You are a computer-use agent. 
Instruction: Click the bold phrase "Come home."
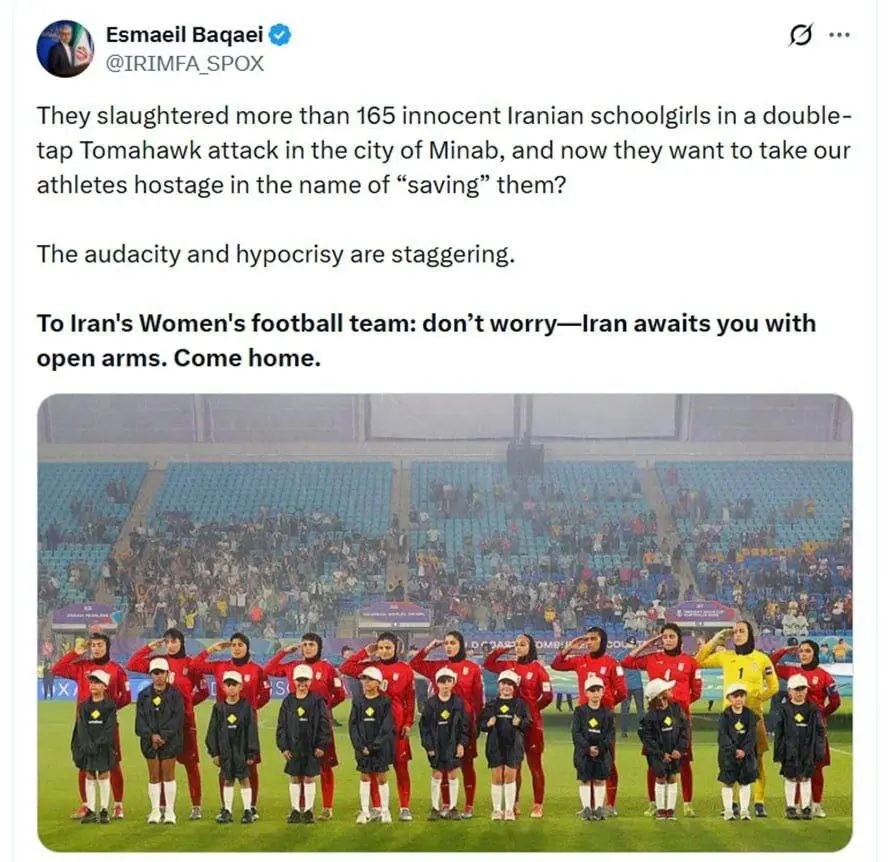(247, 359)
